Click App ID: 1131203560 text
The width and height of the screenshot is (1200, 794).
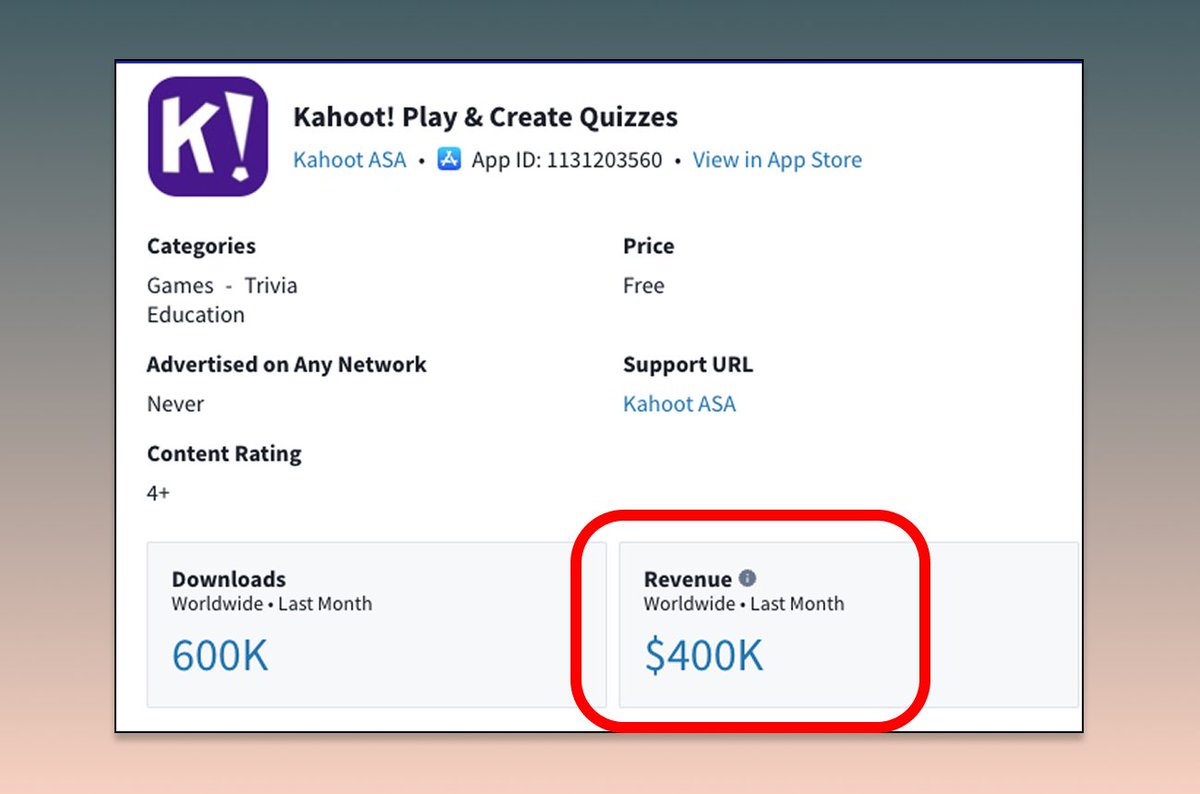click(x=567, y=160)
